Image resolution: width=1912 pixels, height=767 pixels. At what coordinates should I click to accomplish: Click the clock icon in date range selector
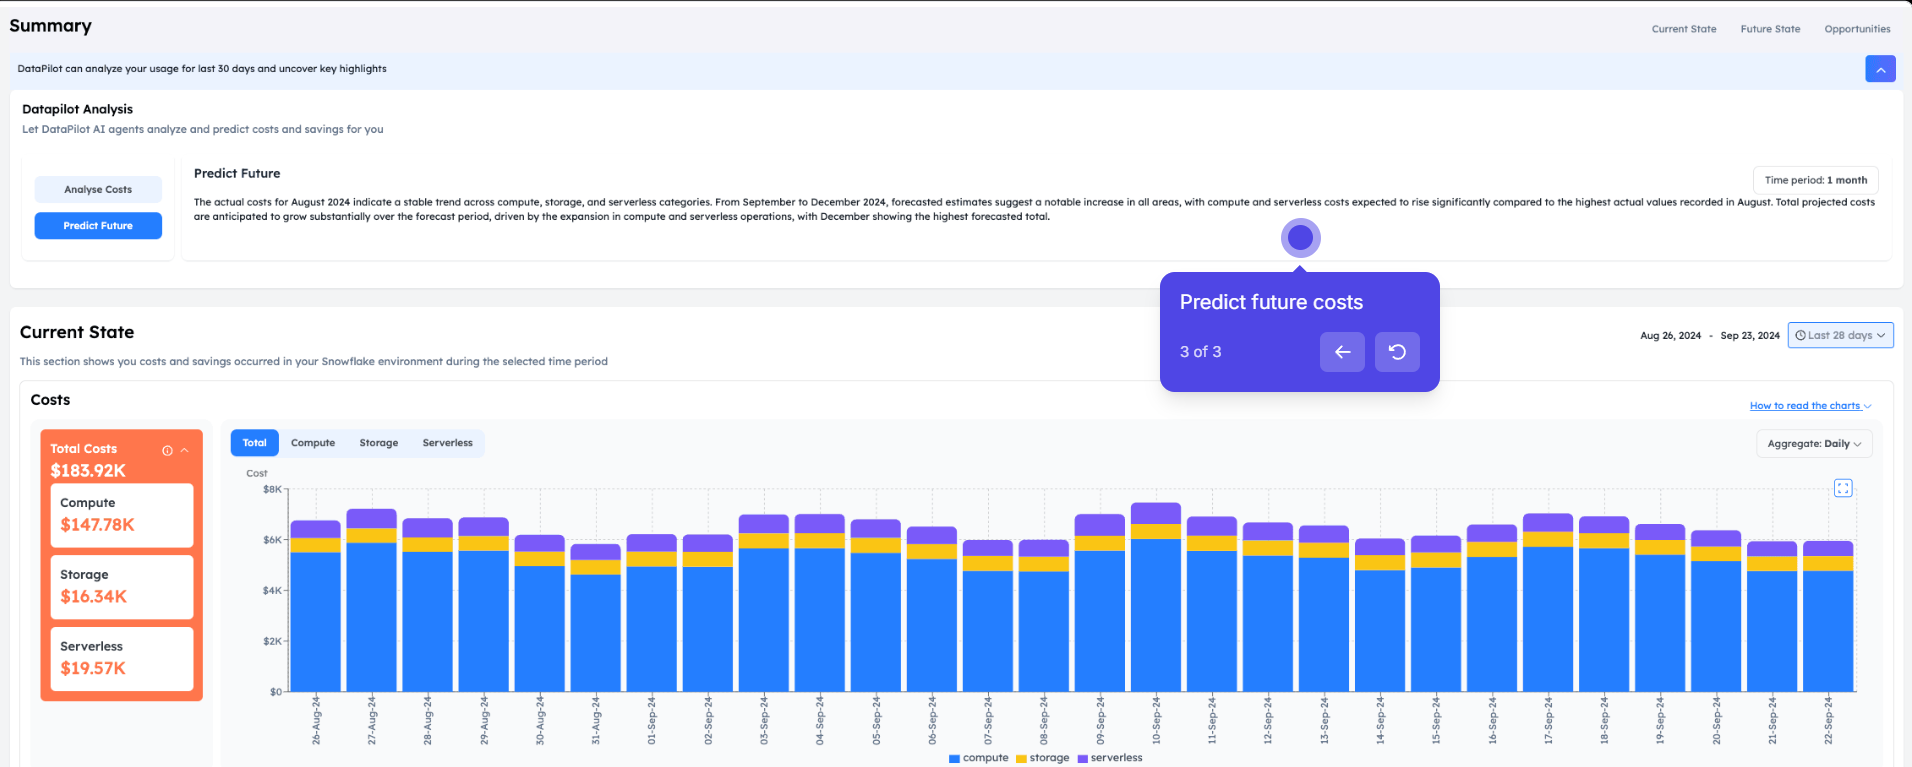[1800, 336]
